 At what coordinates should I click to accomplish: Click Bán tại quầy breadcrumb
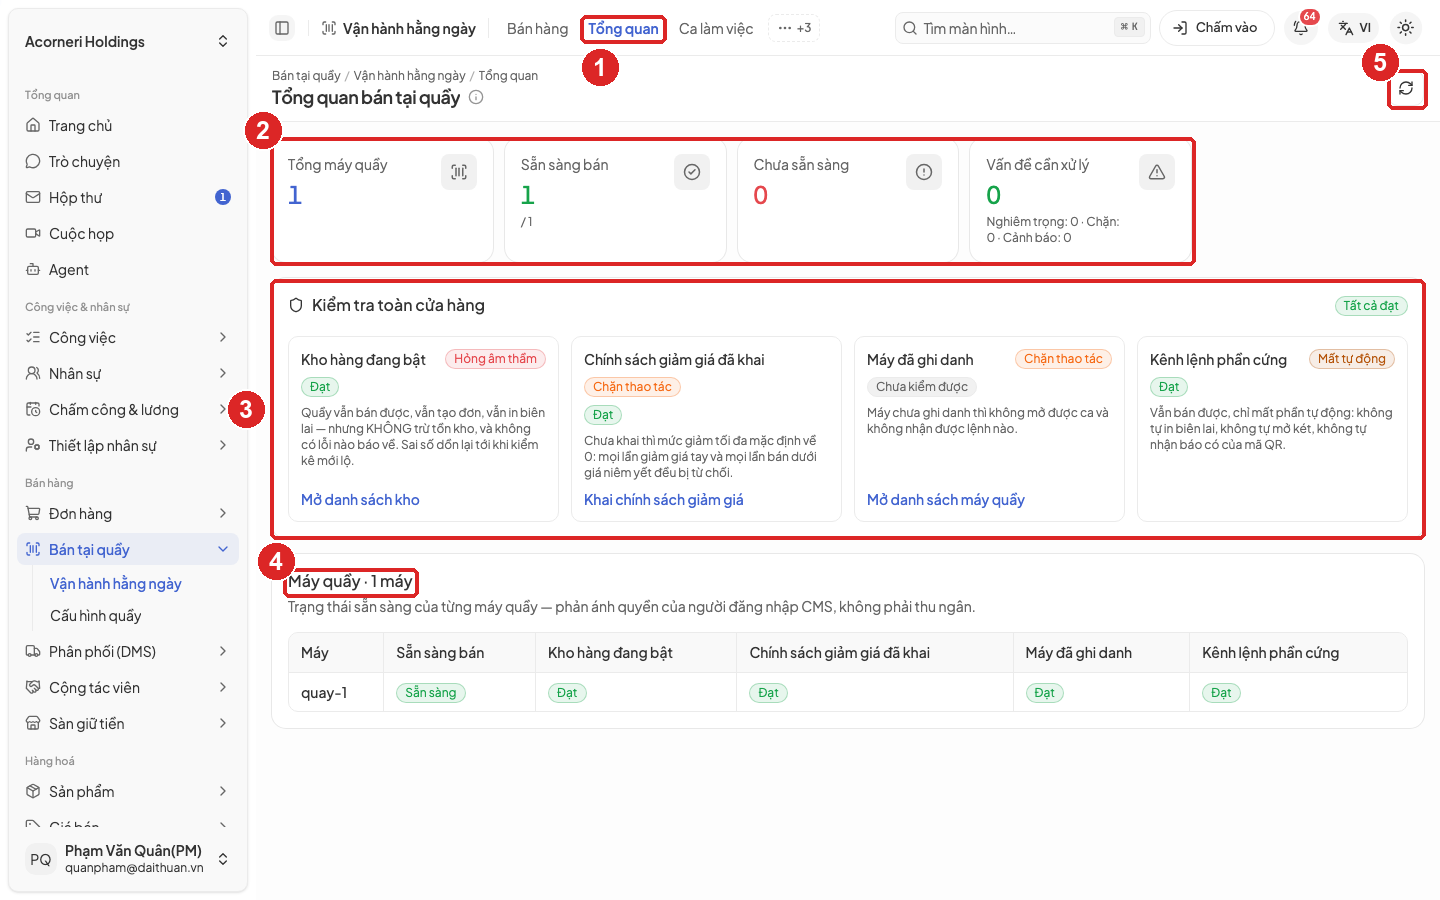pos(306,76)
